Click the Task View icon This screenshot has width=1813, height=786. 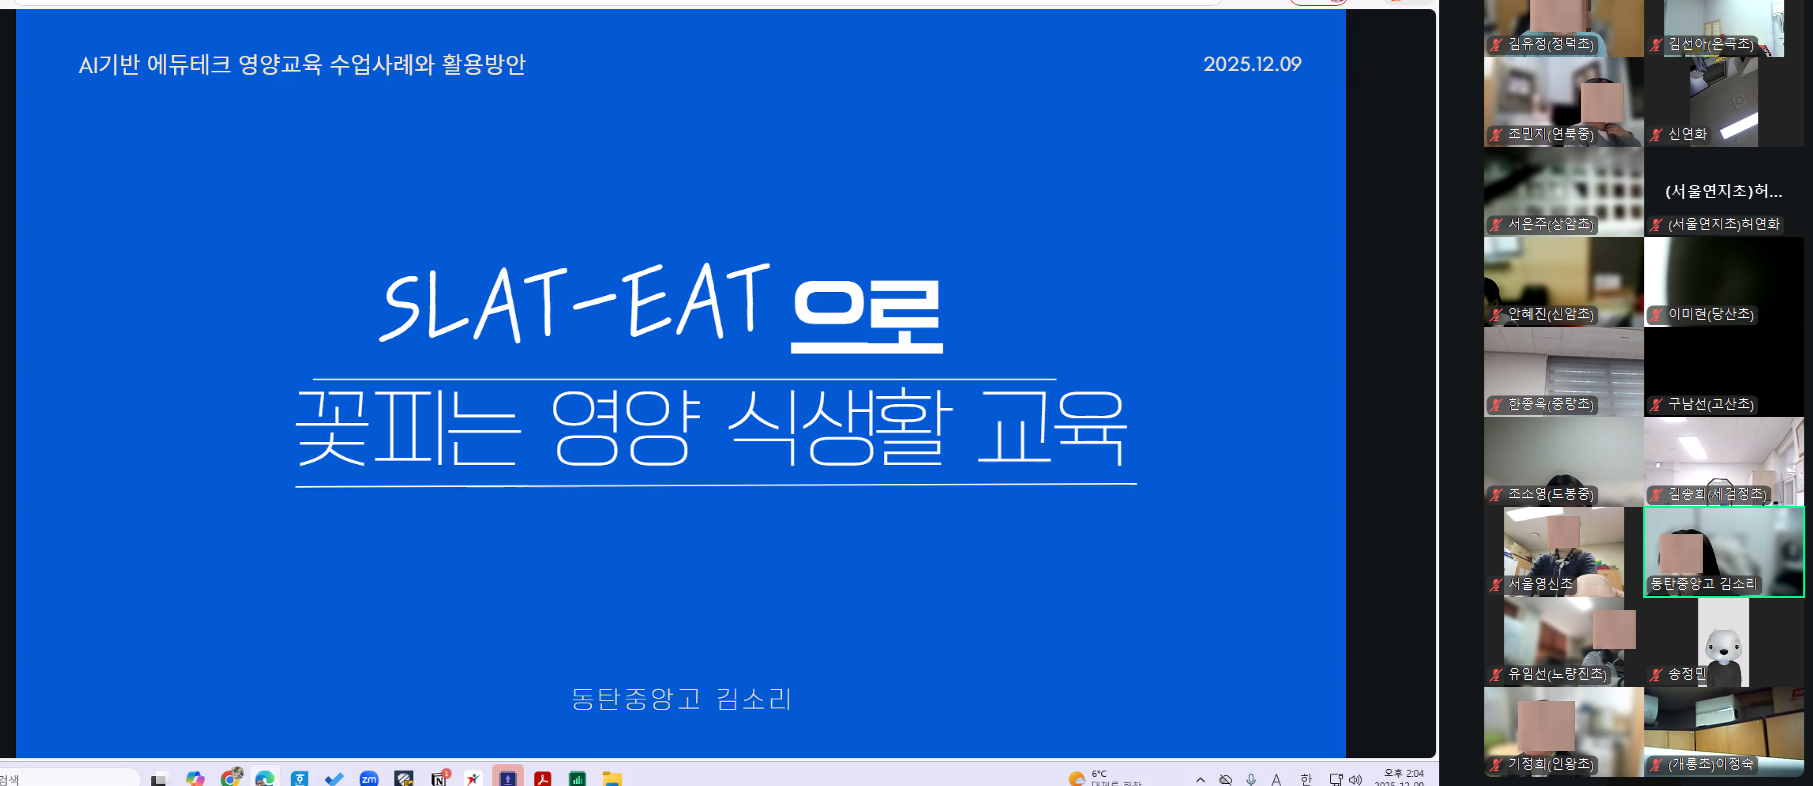point(159,779)
